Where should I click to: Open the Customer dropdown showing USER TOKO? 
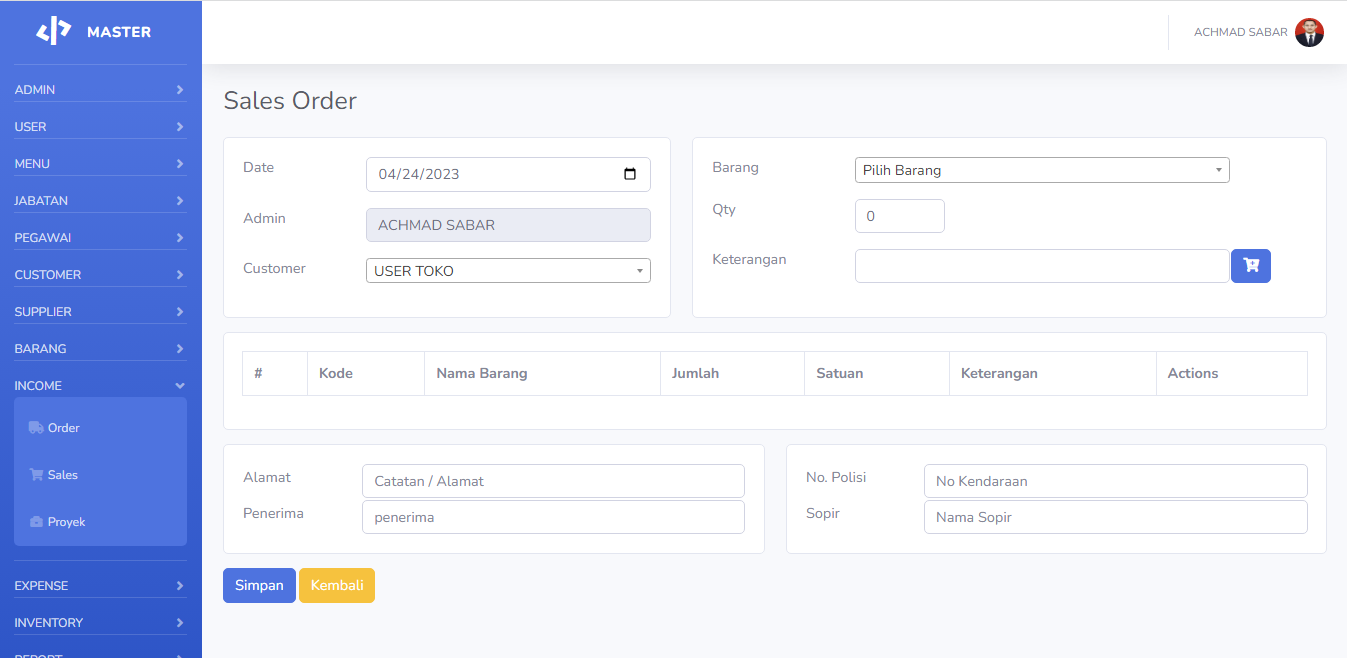[508, 271]
